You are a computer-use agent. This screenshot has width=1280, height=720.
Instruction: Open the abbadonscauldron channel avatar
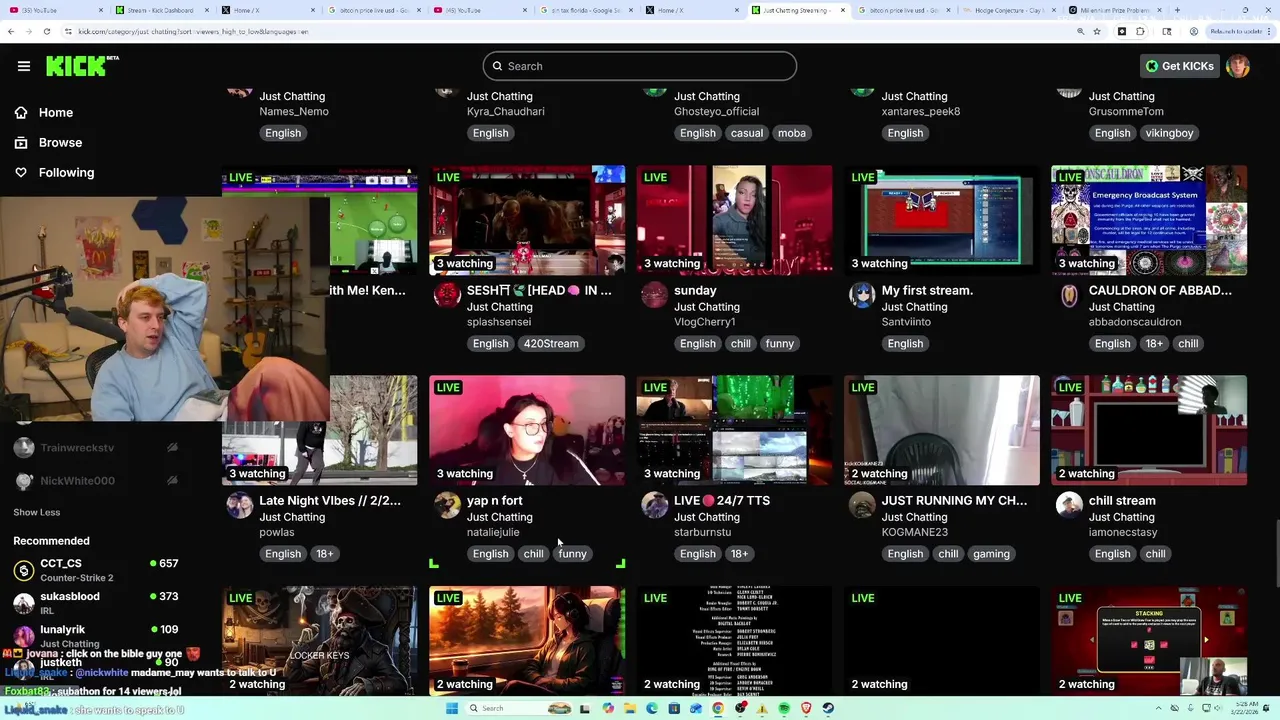[1069, 294]
